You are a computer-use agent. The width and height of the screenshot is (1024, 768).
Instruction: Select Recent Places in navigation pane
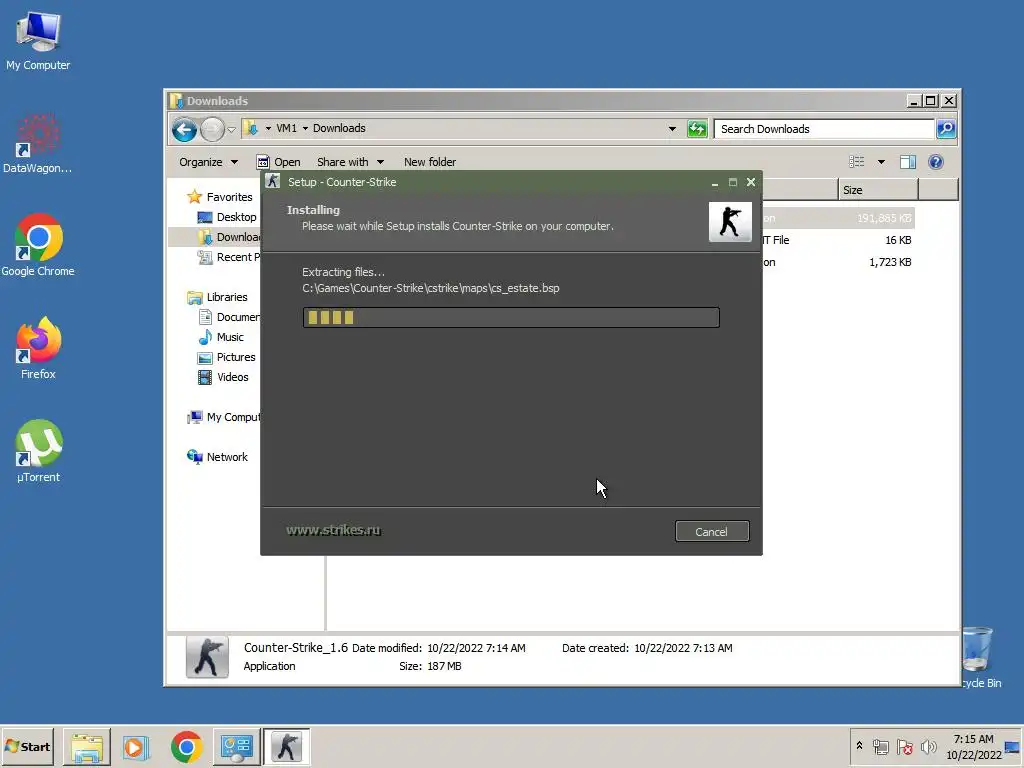(x=227, y=257)
